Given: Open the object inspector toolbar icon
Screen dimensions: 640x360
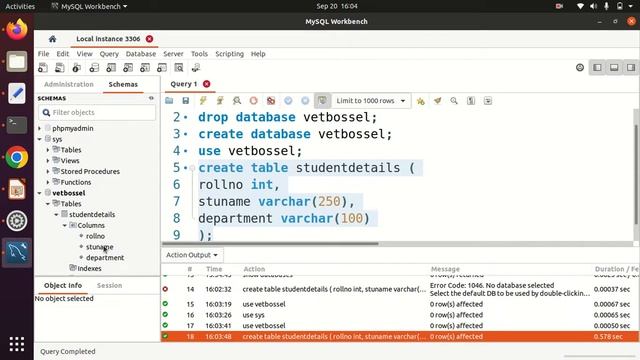Looking at the screenshot, I should [x=77, y=68].
